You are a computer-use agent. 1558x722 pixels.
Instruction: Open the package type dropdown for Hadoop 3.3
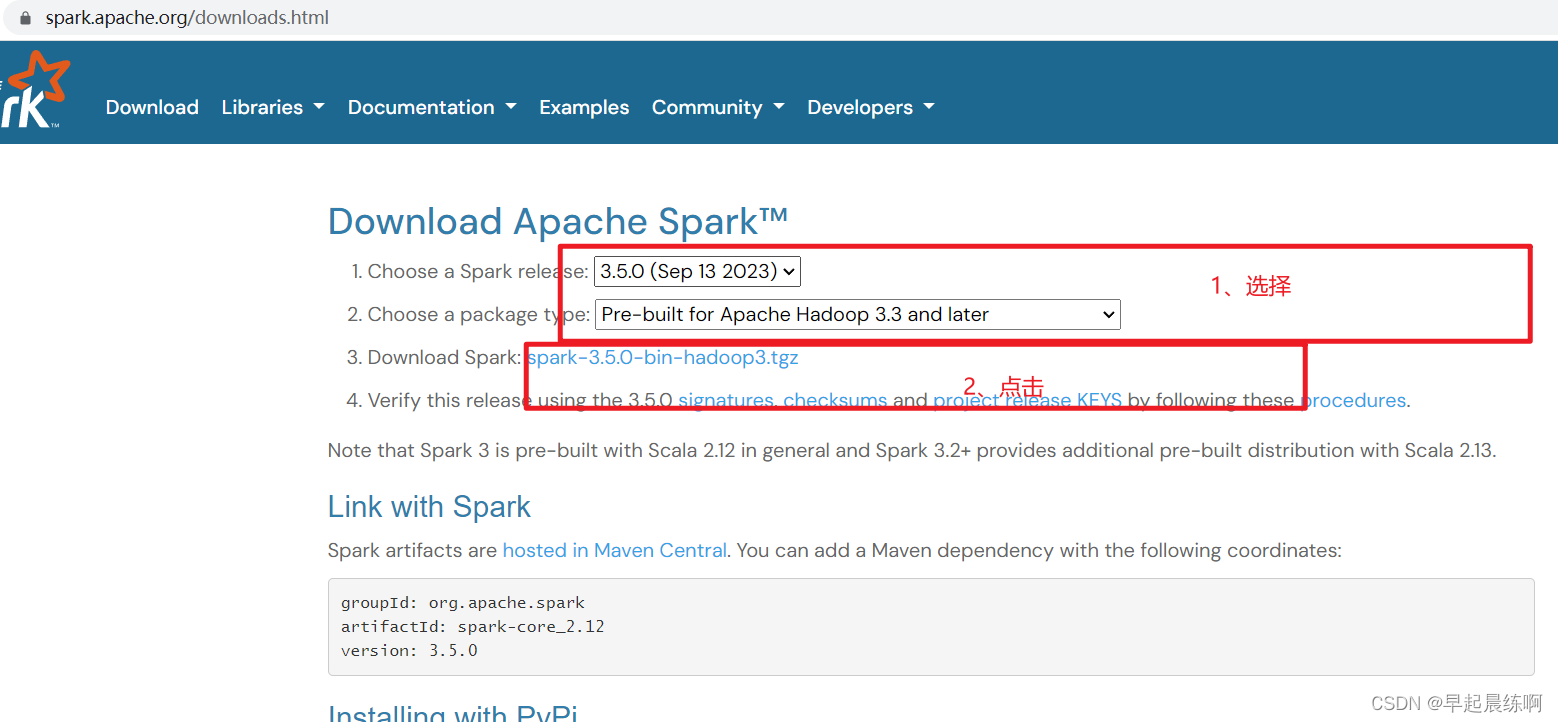pyautogui.click(x=857, y=314)
